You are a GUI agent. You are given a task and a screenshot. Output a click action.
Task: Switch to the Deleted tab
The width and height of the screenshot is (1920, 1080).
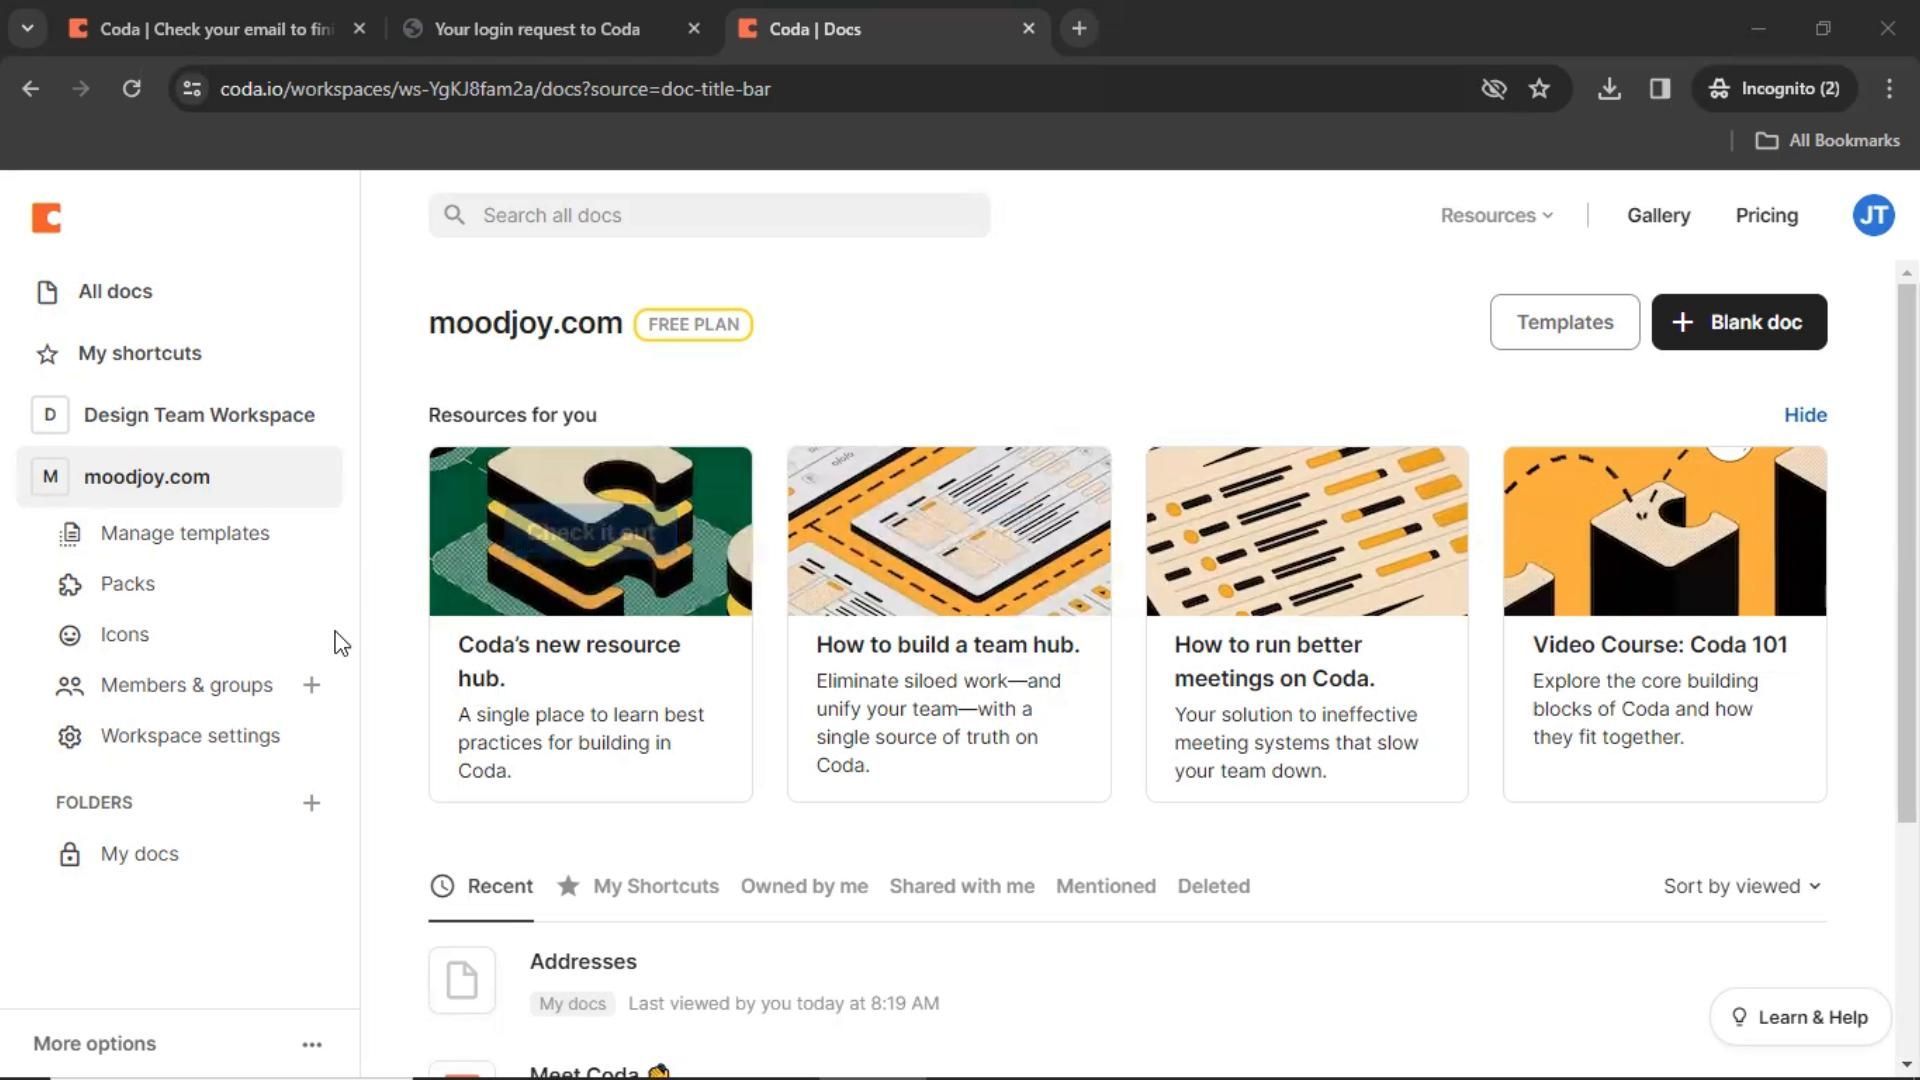(1213, 887)
